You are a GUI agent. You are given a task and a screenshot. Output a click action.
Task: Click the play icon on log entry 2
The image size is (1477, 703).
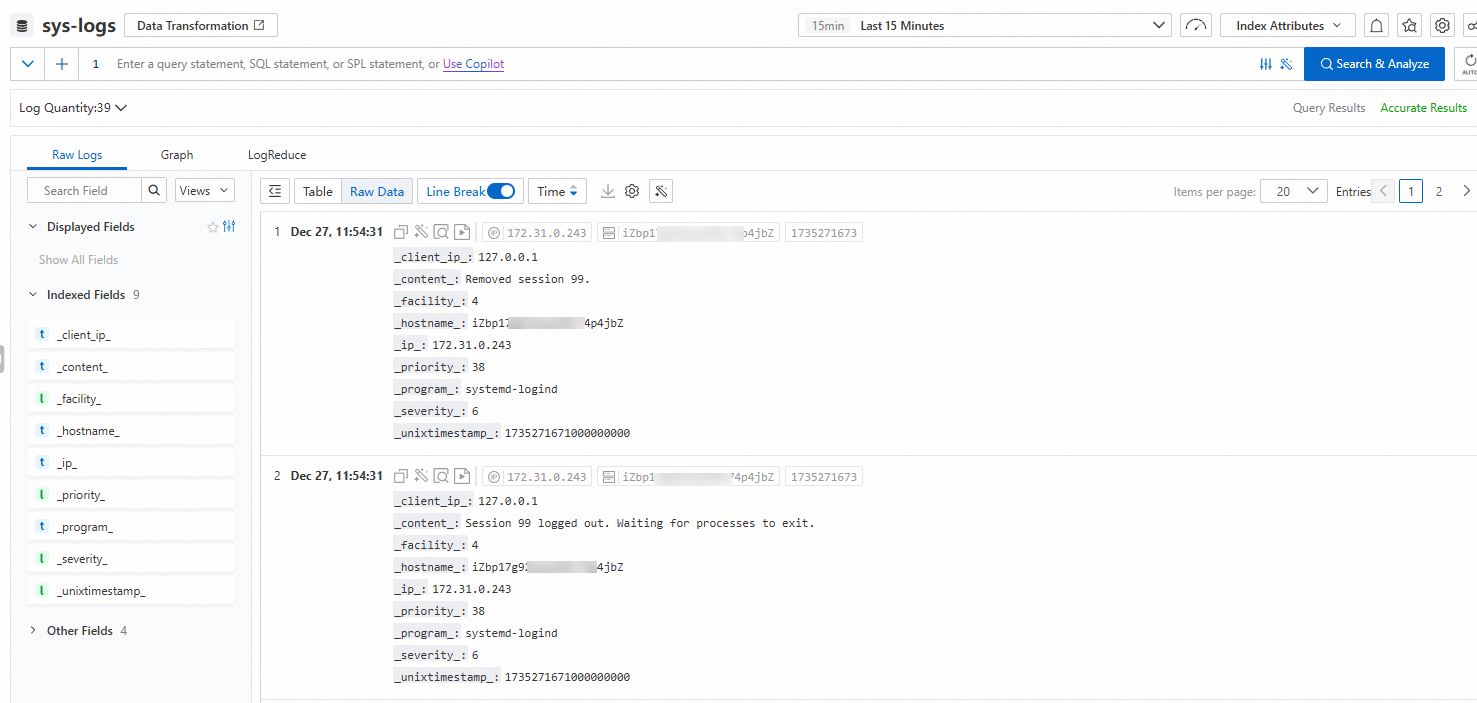(x=461, y=476)
